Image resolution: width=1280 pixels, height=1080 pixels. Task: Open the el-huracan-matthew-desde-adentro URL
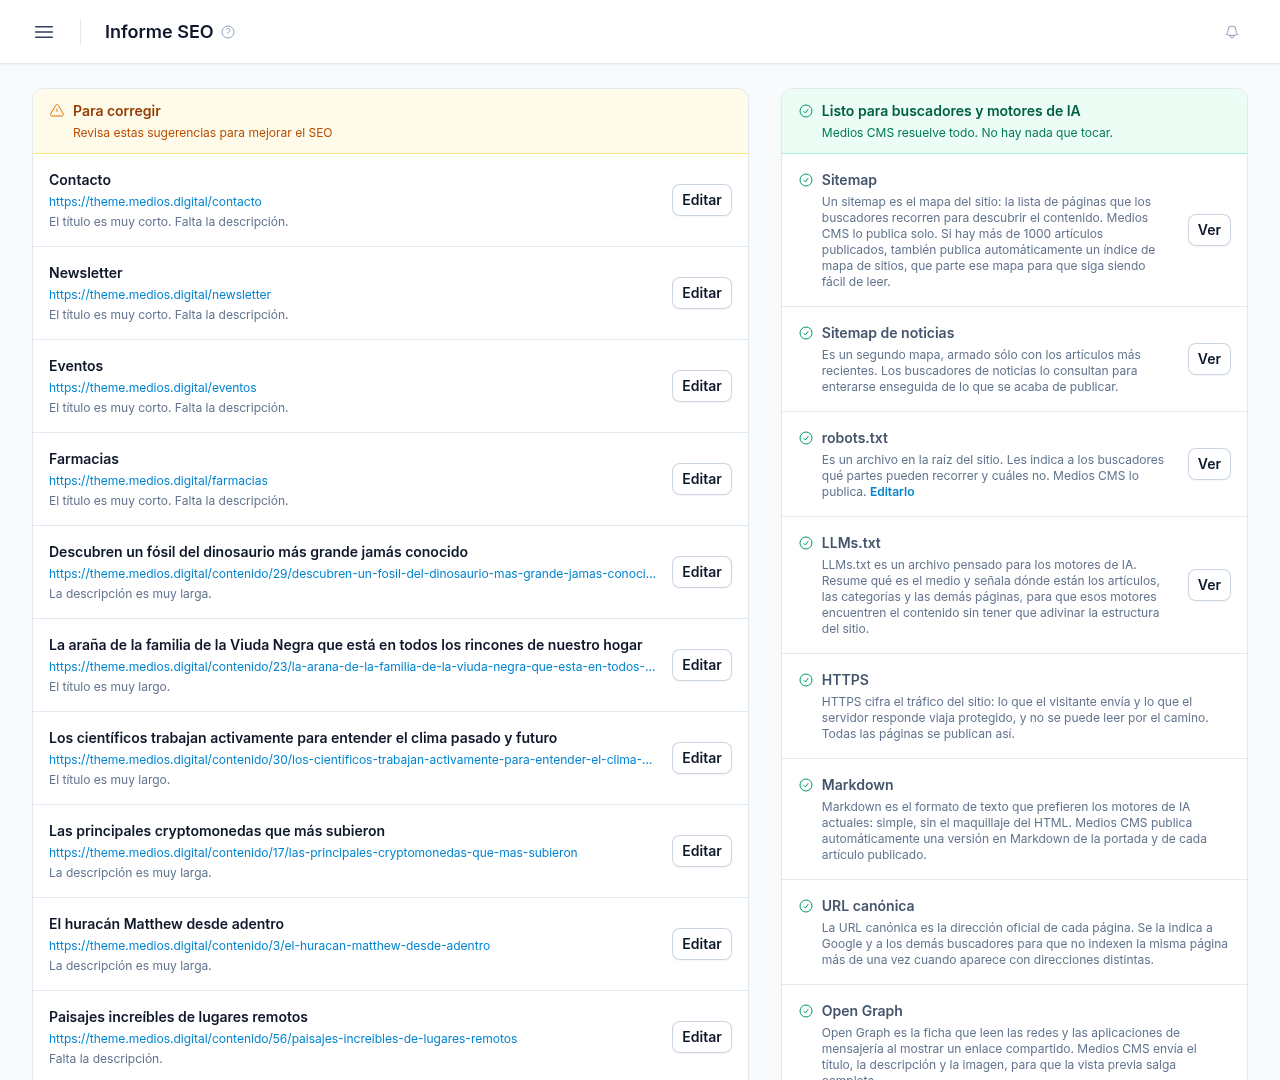270,946
